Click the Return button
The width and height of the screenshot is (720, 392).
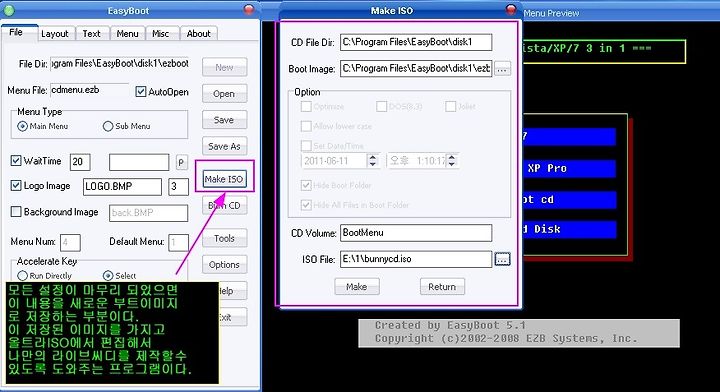pos(442,286)
